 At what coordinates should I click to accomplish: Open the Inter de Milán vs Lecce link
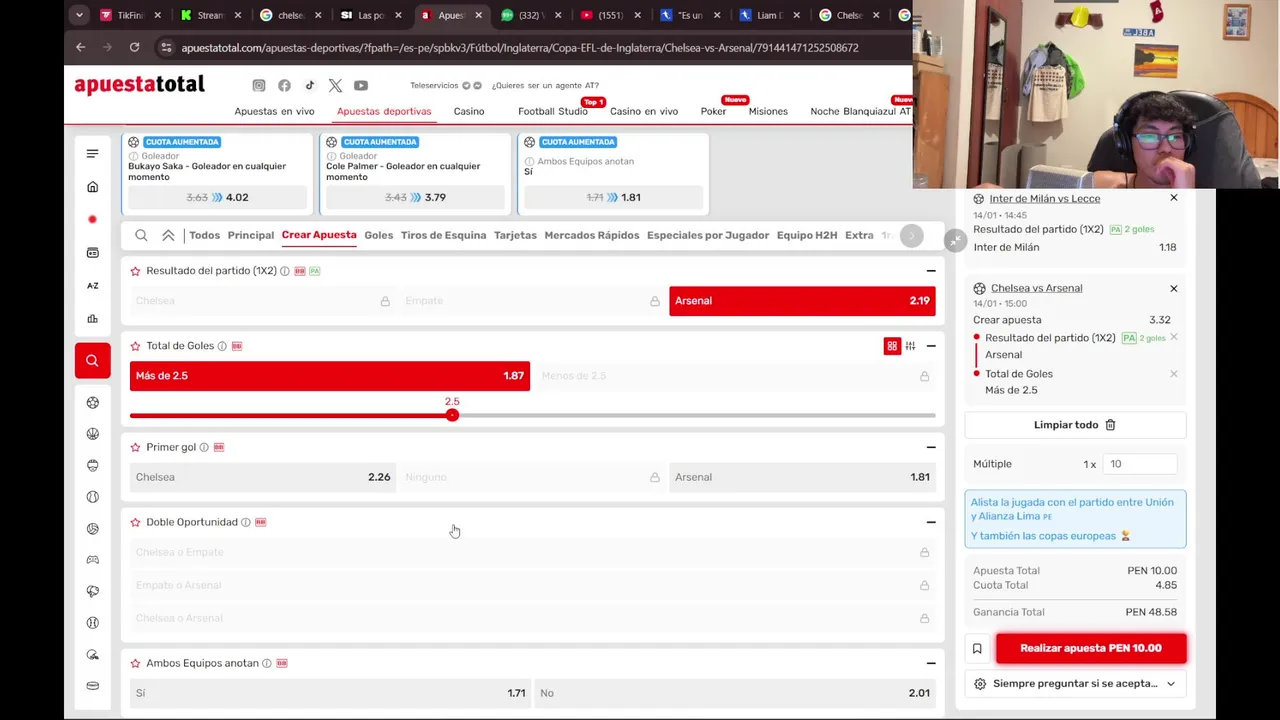[x=1044, y=199]
